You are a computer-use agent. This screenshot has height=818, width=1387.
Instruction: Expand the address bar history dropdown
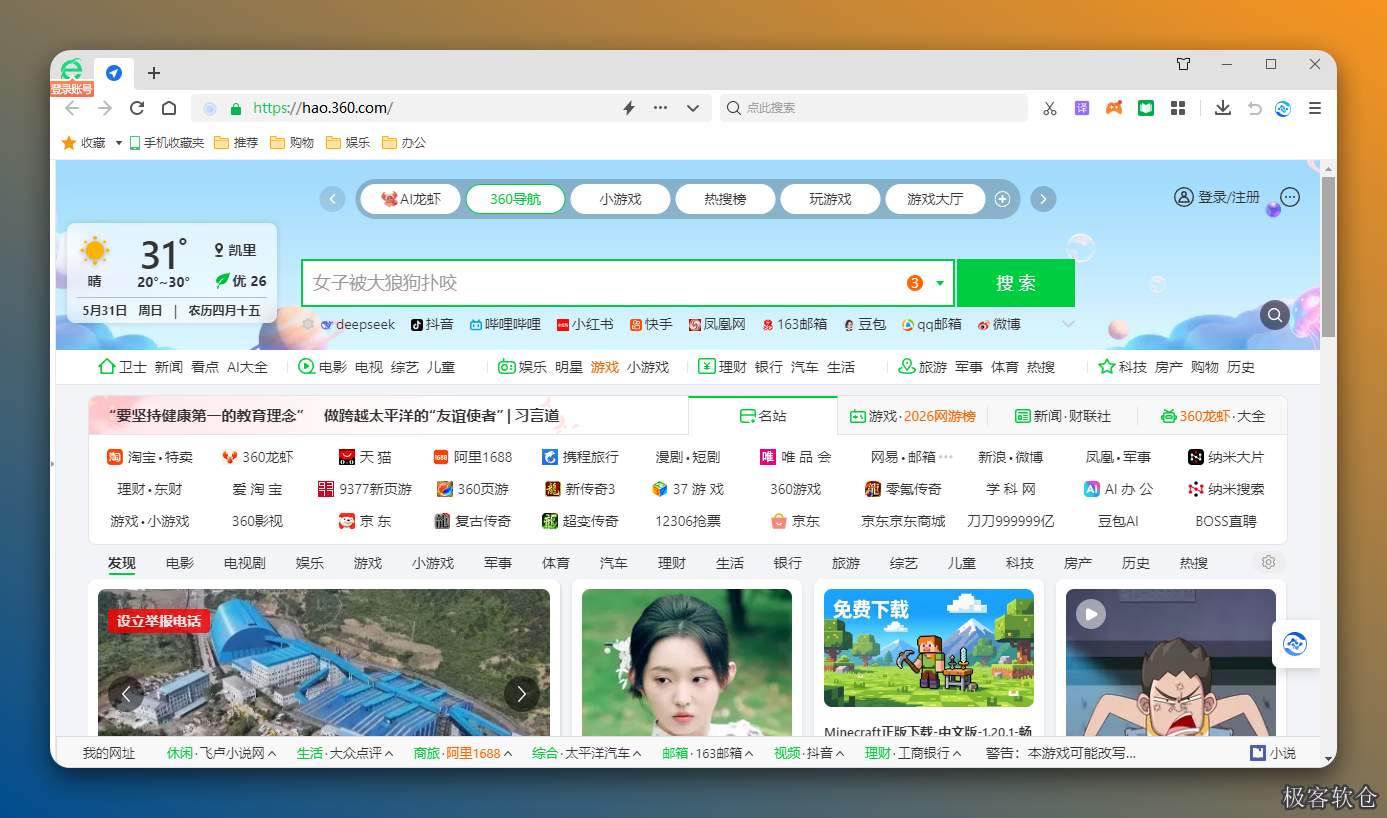(x=693, y=108)
